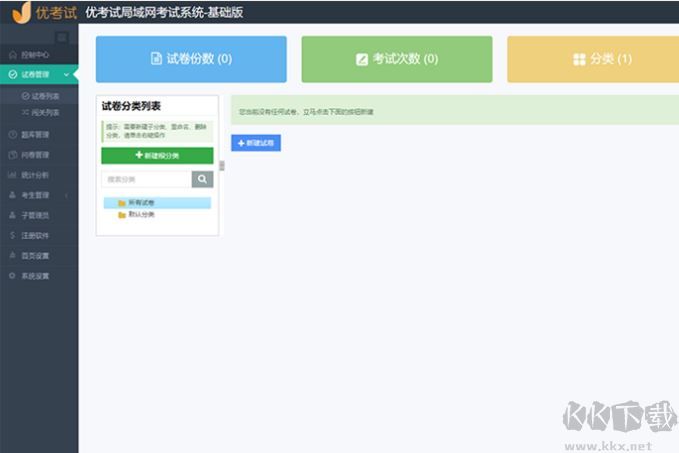
Task: Focus the category search input field
Action: pos(146,179)
